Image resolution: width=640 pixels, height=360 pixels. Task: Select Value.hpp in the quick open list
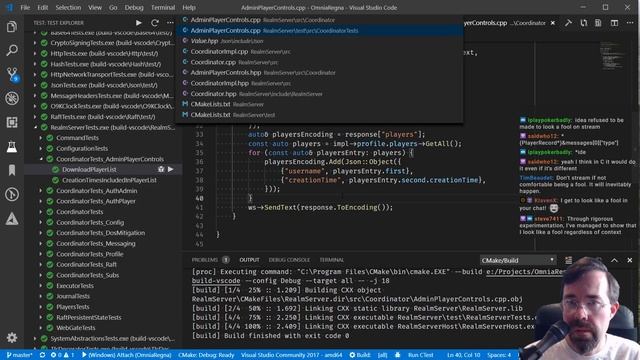(x=320, y=41)
